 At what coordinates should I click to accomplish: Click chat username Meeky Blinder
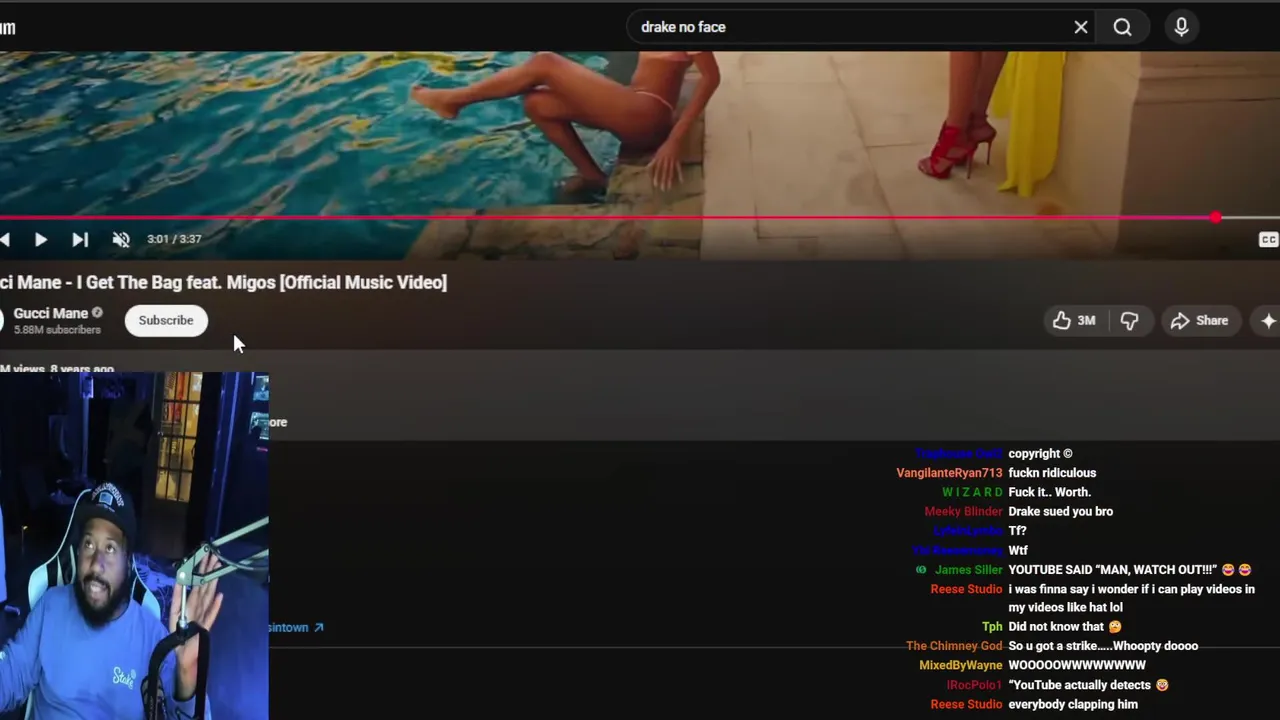point(963,511)
